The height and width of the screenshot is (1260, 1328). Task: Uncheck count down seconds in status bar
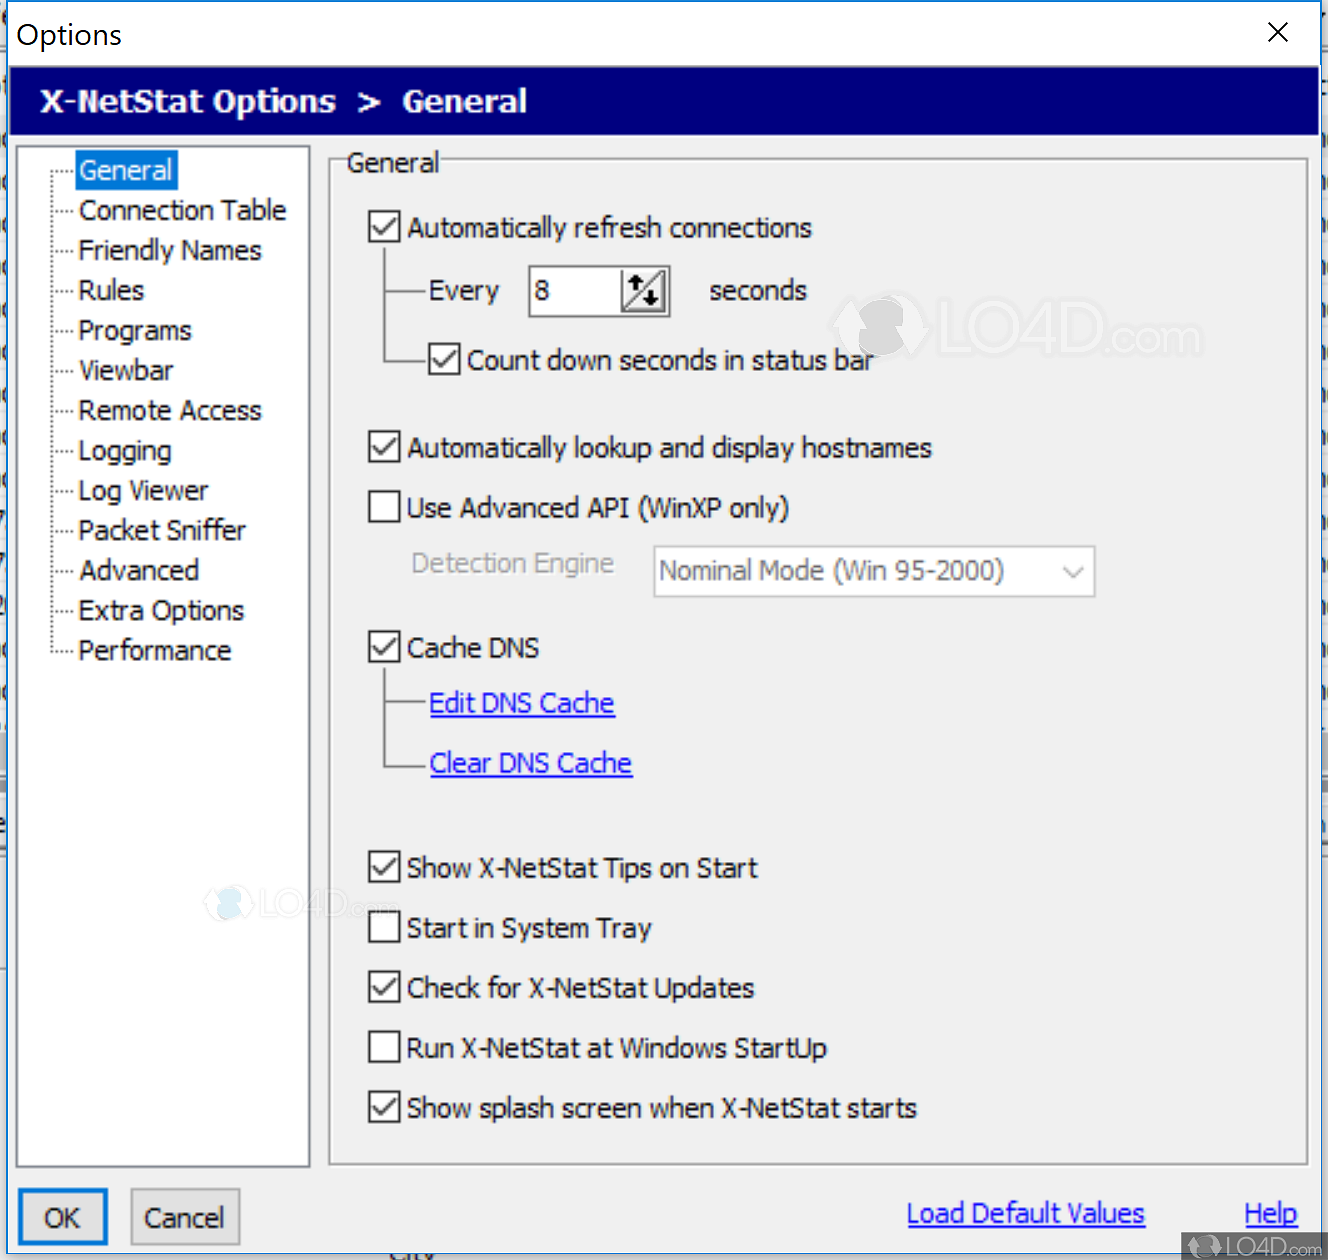[x=444, y=359]
